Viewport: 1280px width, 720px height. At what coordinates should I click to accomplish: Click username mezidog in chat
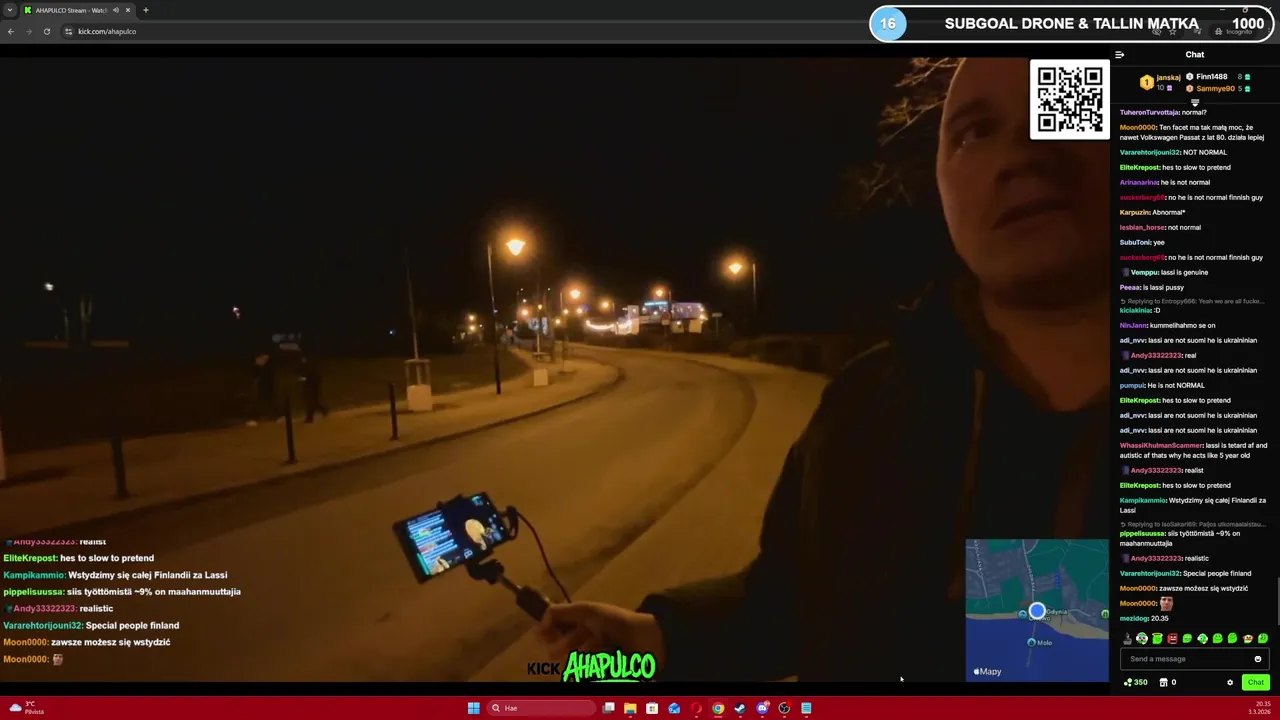(1134, 618)
